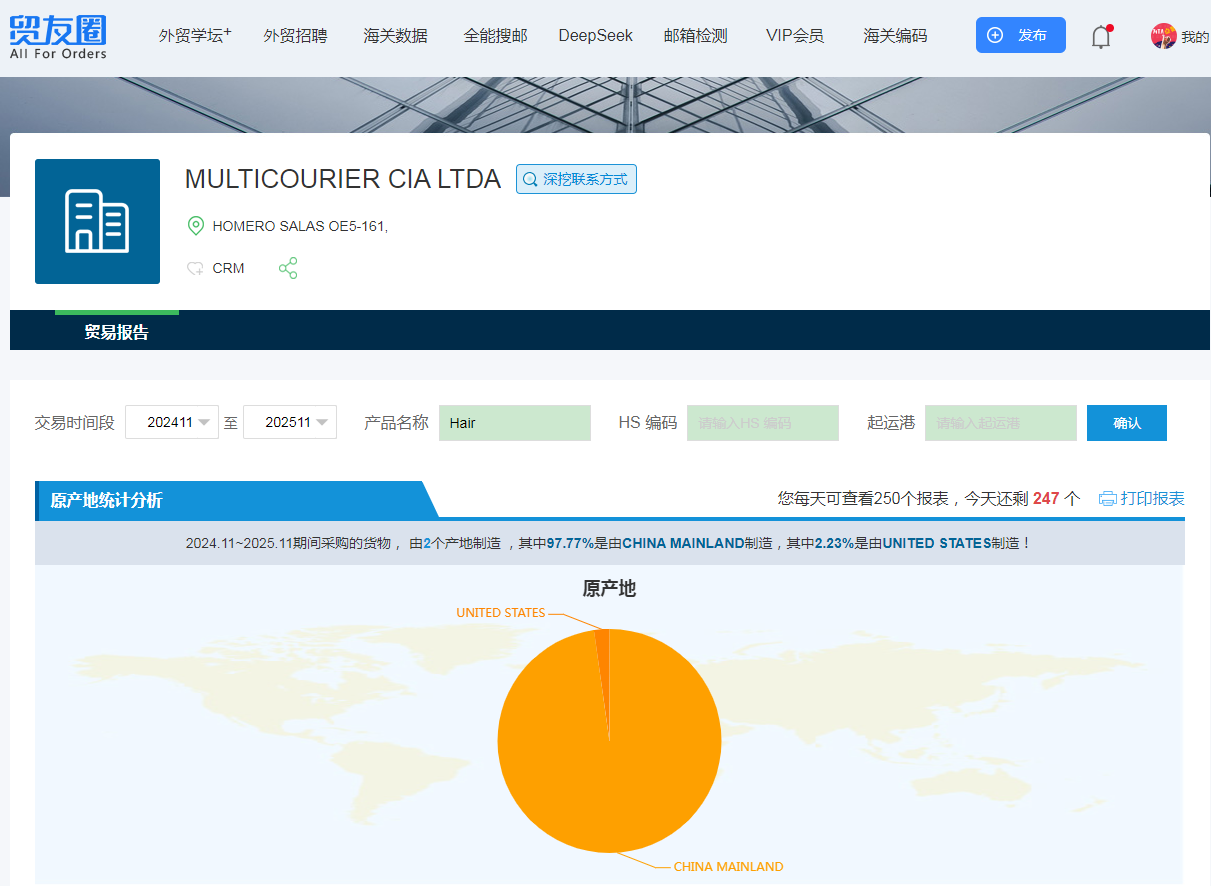
Task: Open the DeepSeek navigation link
Action: pos(595,36)
